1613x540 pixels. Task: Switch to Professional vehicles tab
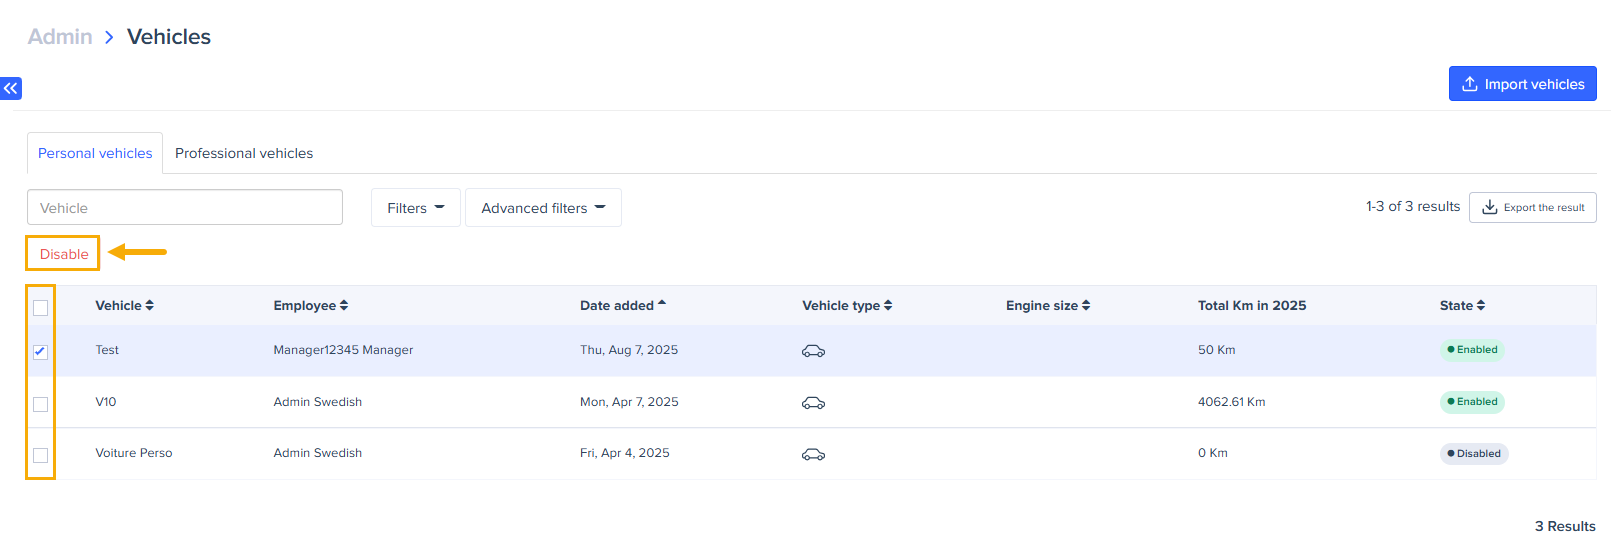click(x=244, y=154)
